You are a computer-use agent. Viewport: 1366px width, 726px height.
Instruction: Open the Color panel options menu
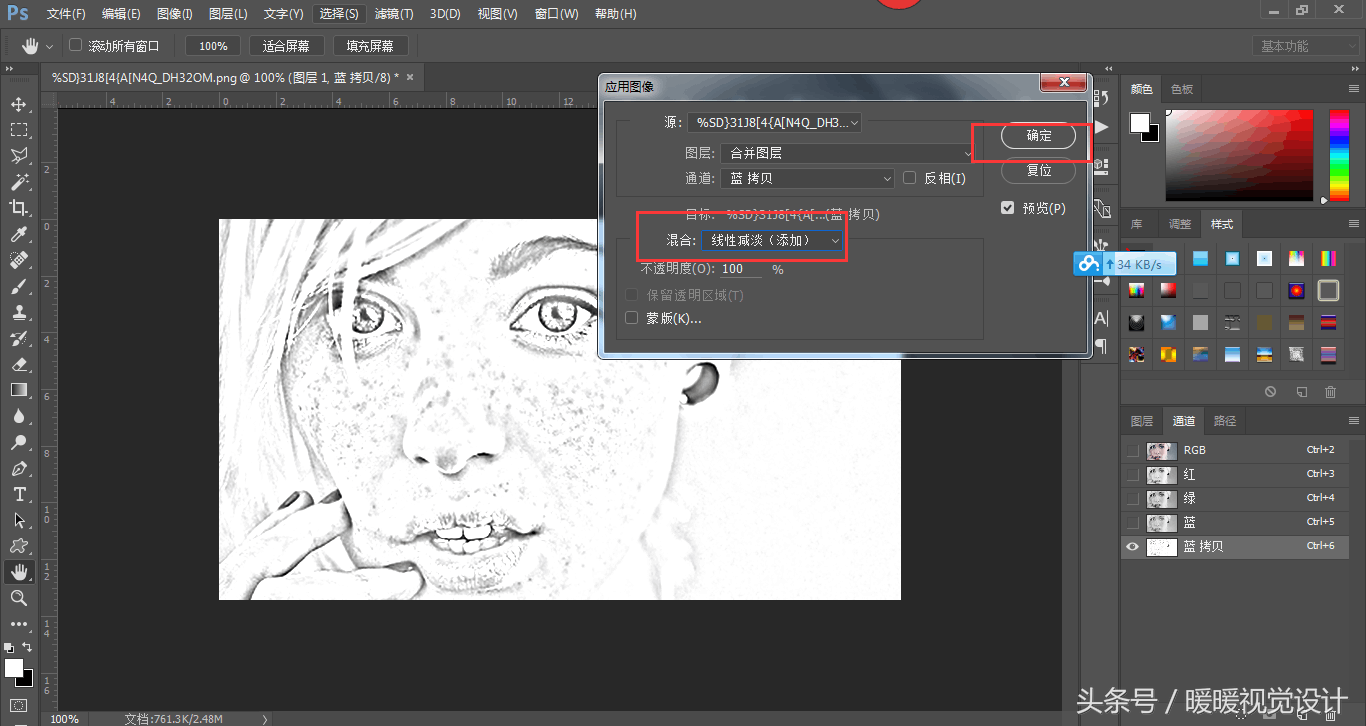click(x=1354, y=88)
